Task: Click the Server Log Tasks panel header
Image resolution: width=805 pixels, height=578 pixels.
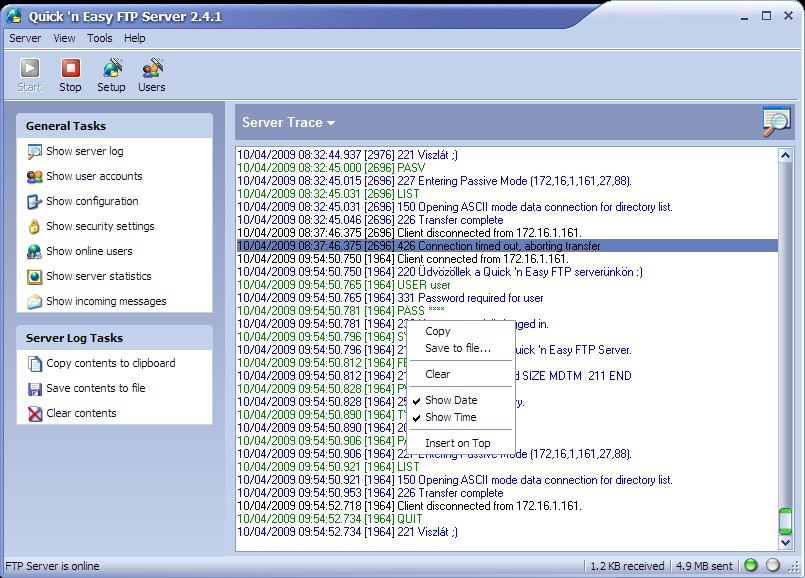Action: [x=114, y=338]
